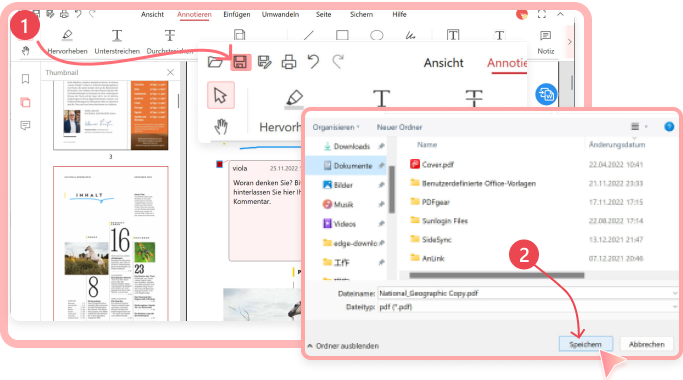Sort by the Änderungsdatum column header
This screenshot has height=380, width=683.
[617, 145]
